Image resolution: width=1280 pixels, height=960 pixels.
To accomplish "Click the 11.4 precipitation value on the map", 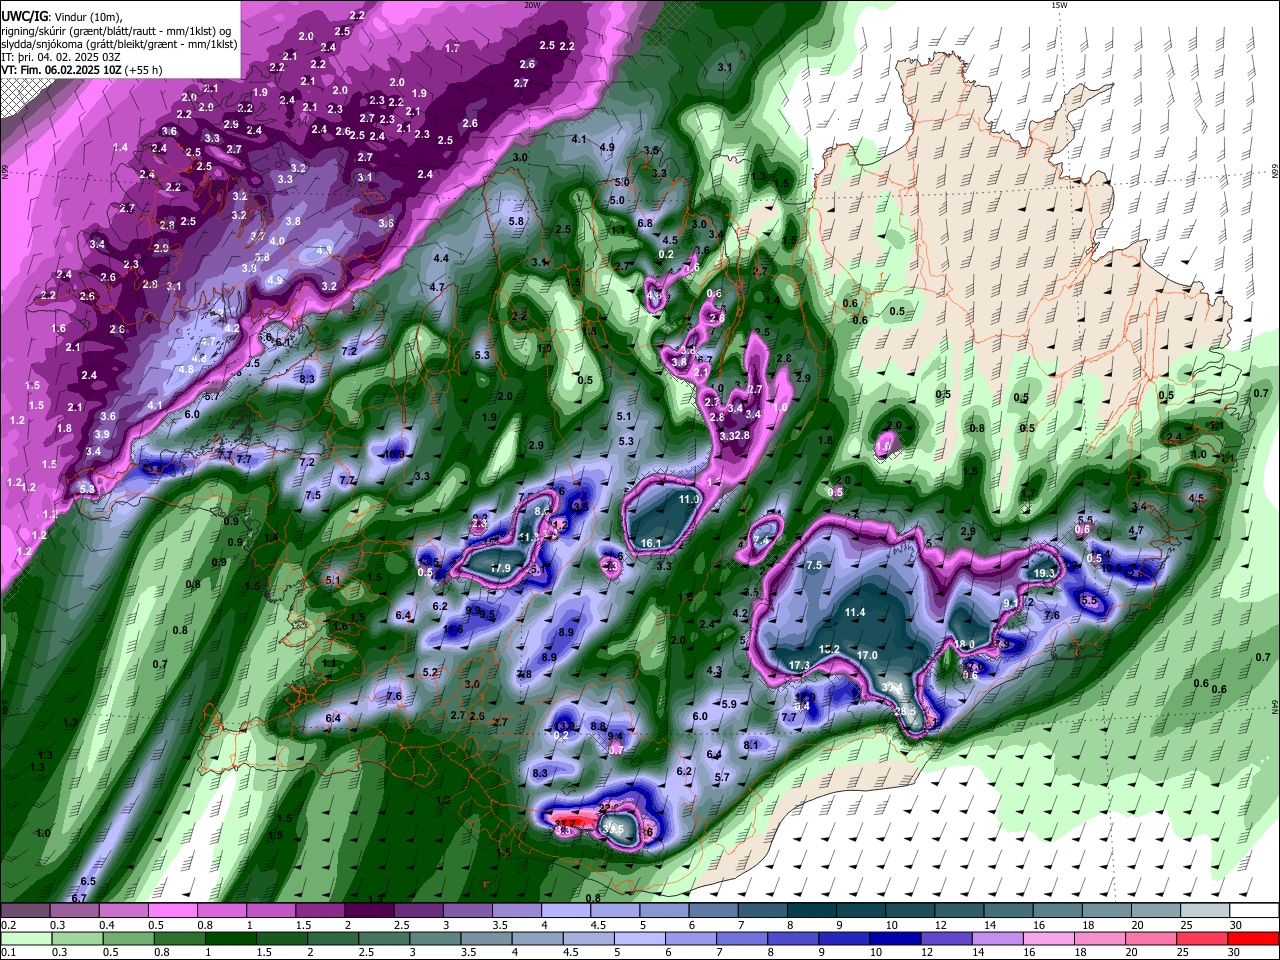I will pos(855,612).
